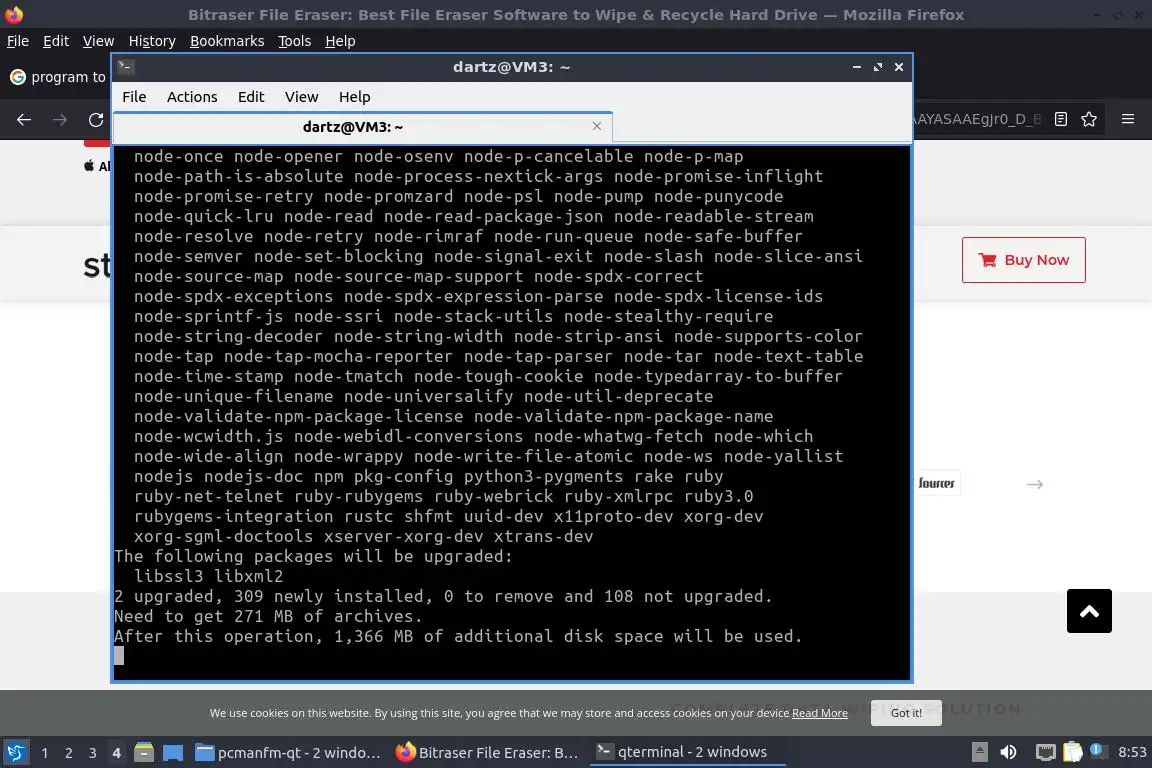Open the Actions menu in the terminal
The image size is (1152, 768).
tap(192, 97)
